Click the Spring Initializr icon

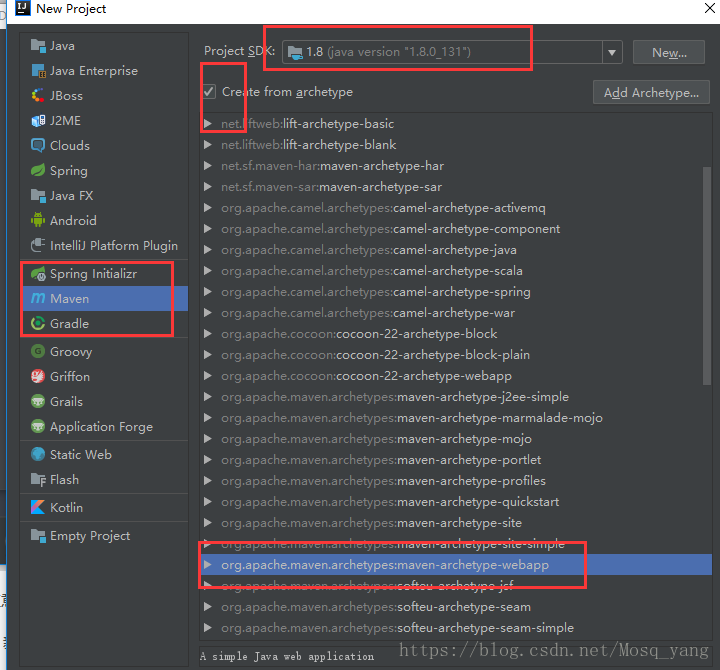click(x=38, y=274)
